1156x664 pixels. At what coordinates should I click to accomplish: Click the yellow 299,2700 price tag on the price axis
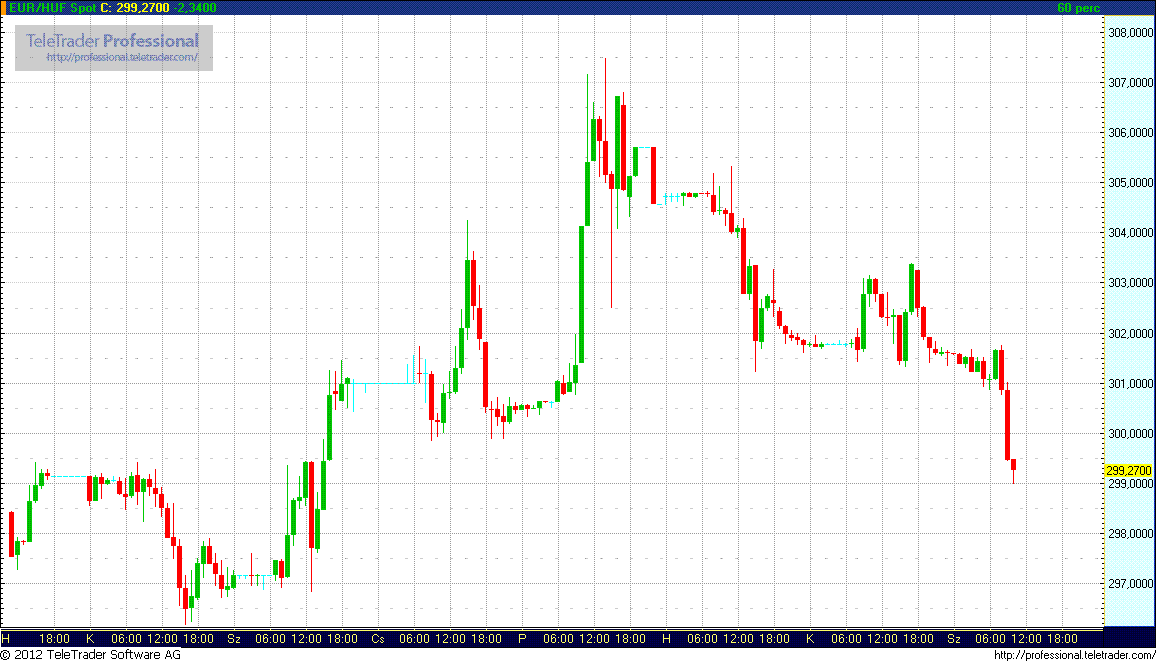click(x=1129, y=470)
